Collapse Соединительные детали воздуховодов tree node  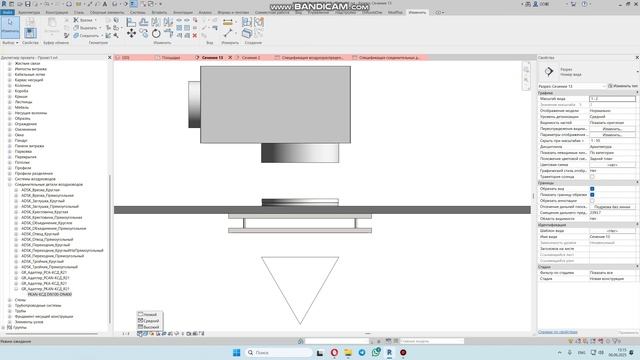(x=10, y=184)
